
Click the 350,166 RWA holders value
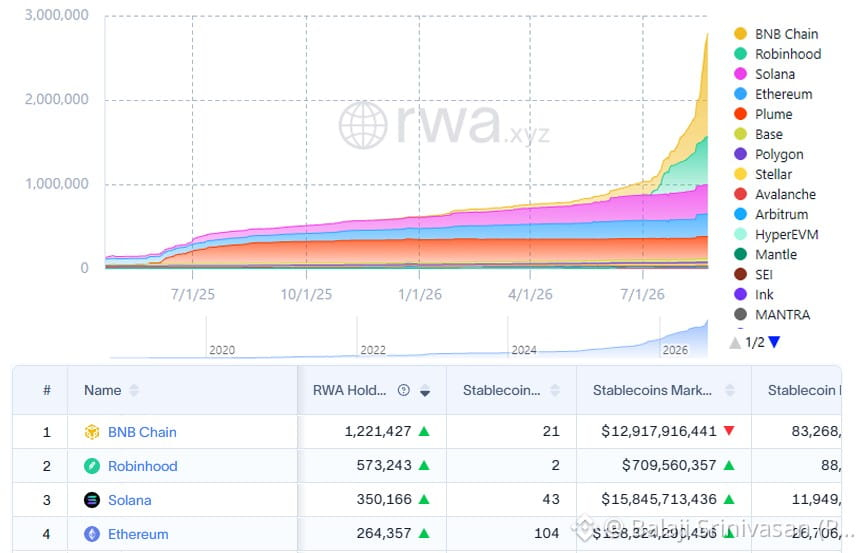pyautogui.click(x=384, y=500)
